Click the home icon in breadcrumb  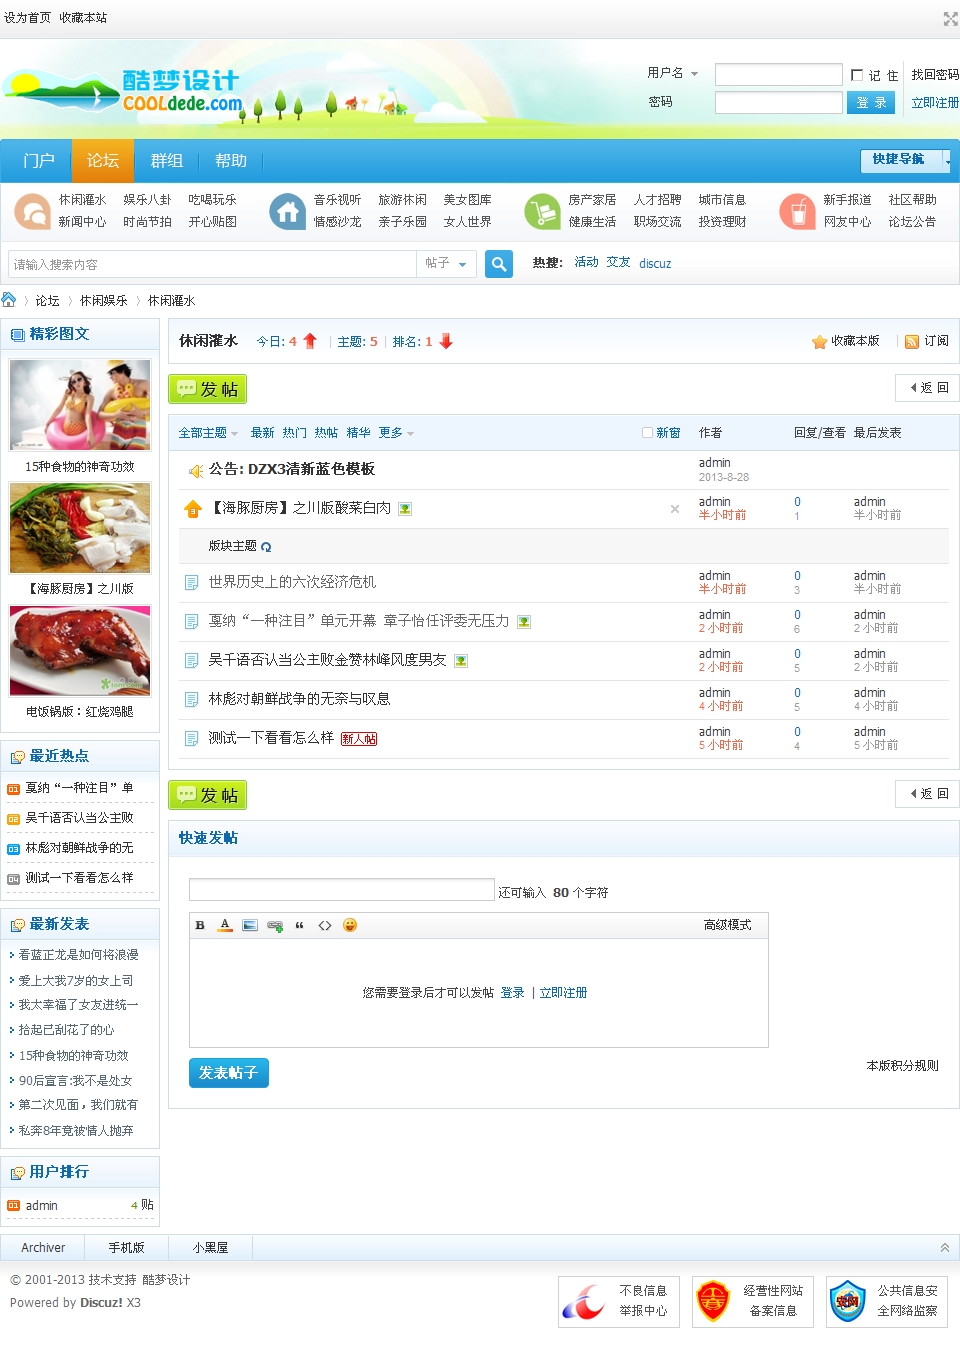pyautogui.click(x=9, y=300)
